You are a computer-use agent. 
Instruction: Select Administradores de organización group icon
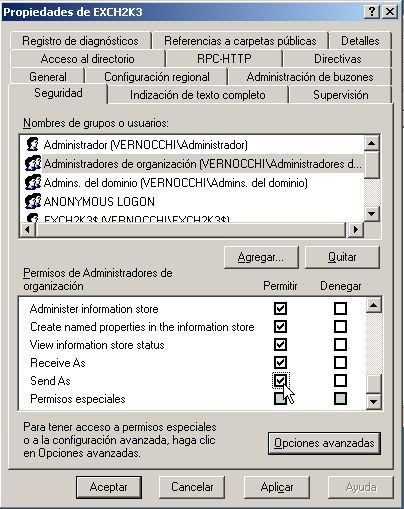point(33,164)
